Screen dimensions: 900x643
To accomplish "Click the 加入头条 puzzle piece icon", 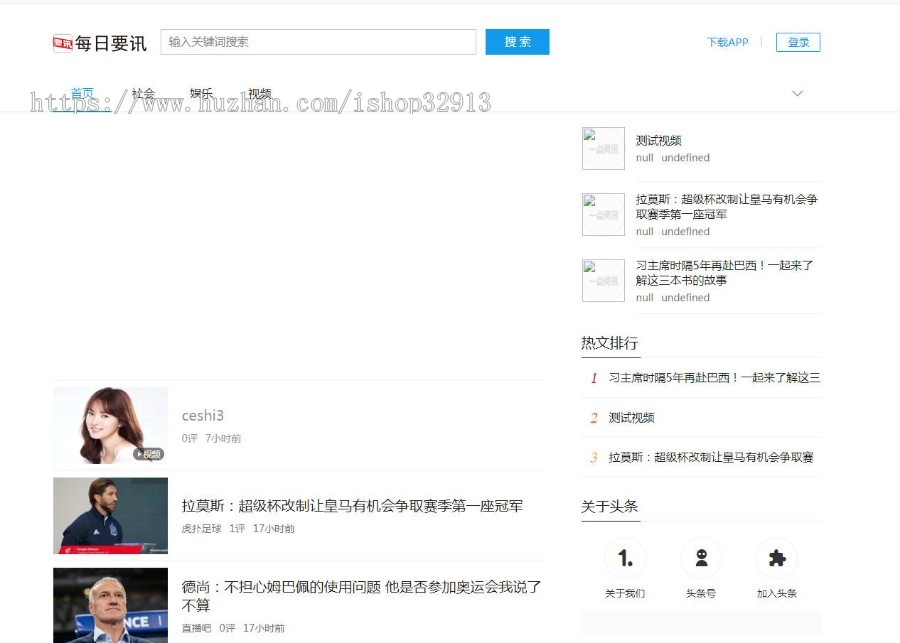I will click(778, 558).
